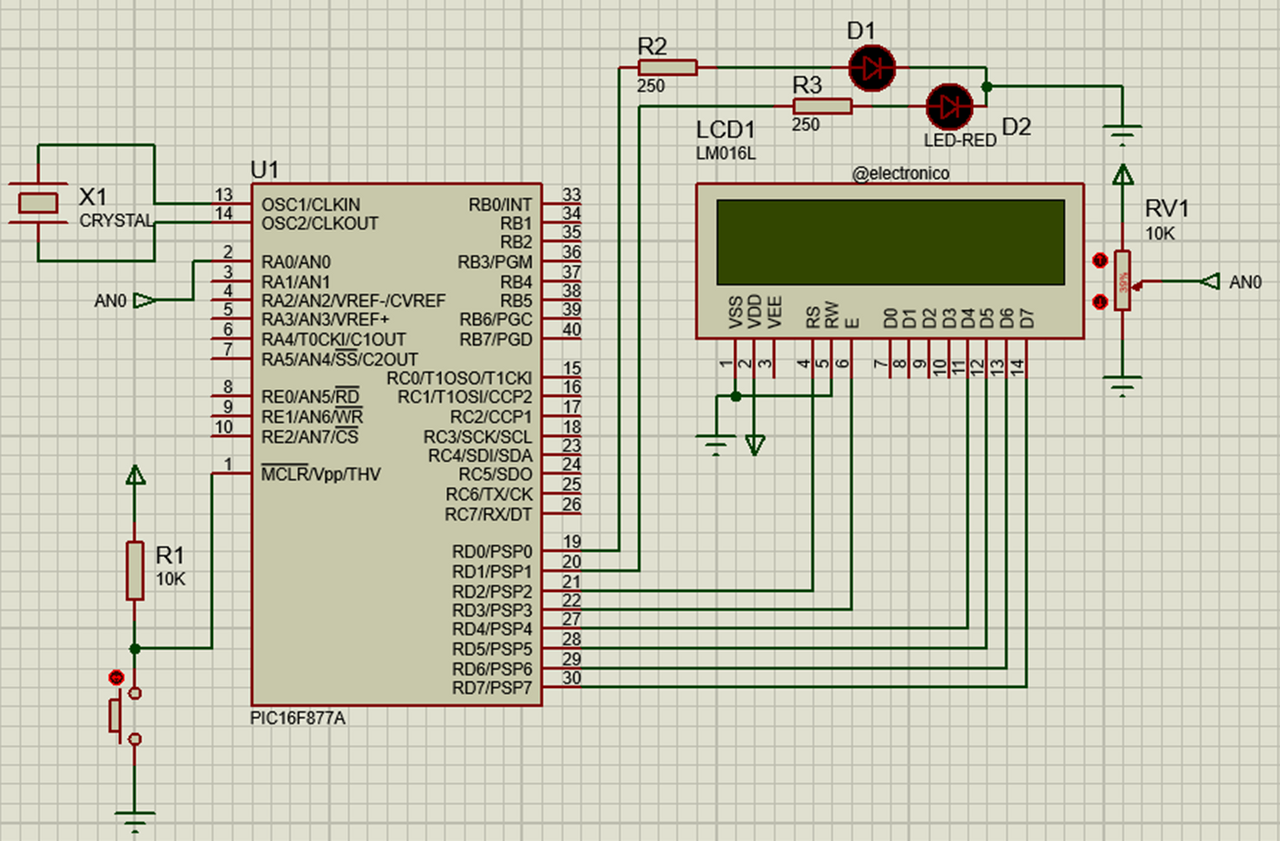Viewport: 1280px width, 841px height.
Task: Click the MCLR/Vpp/THV pin label
Action: 321,473
